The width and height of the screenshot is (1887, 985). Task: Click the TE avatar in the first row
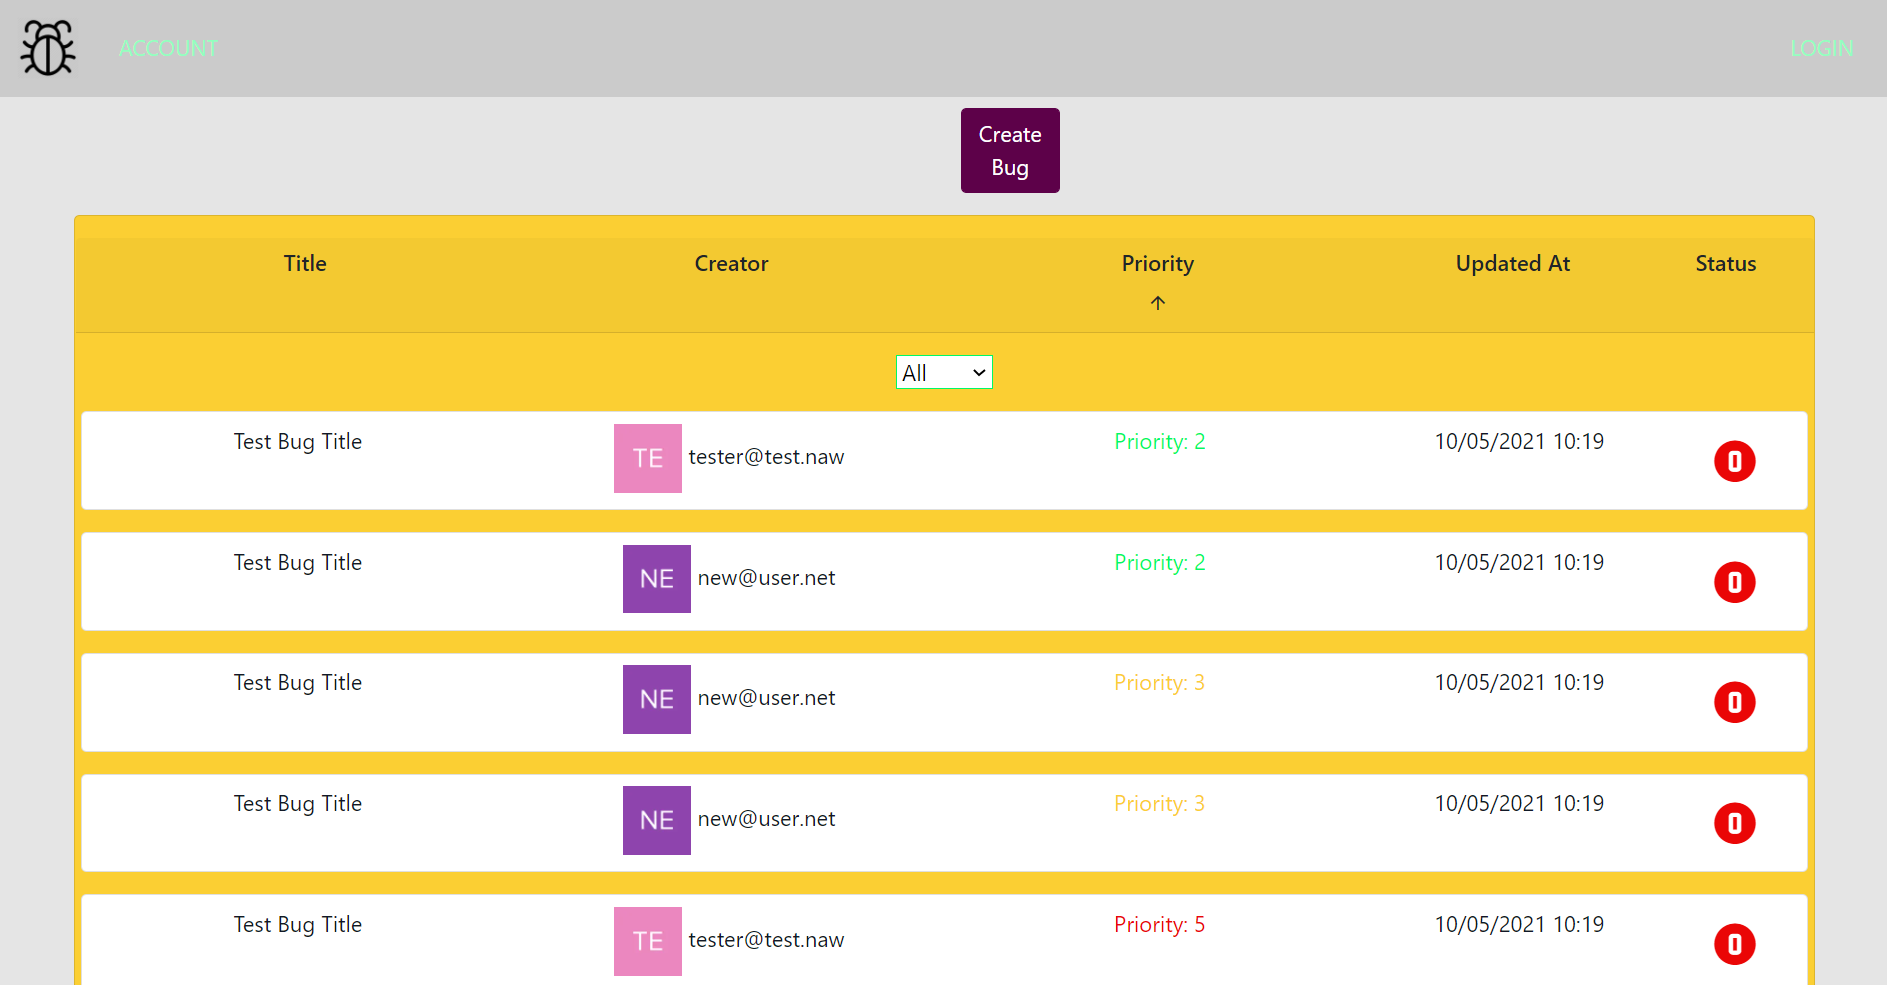point(648,458)
